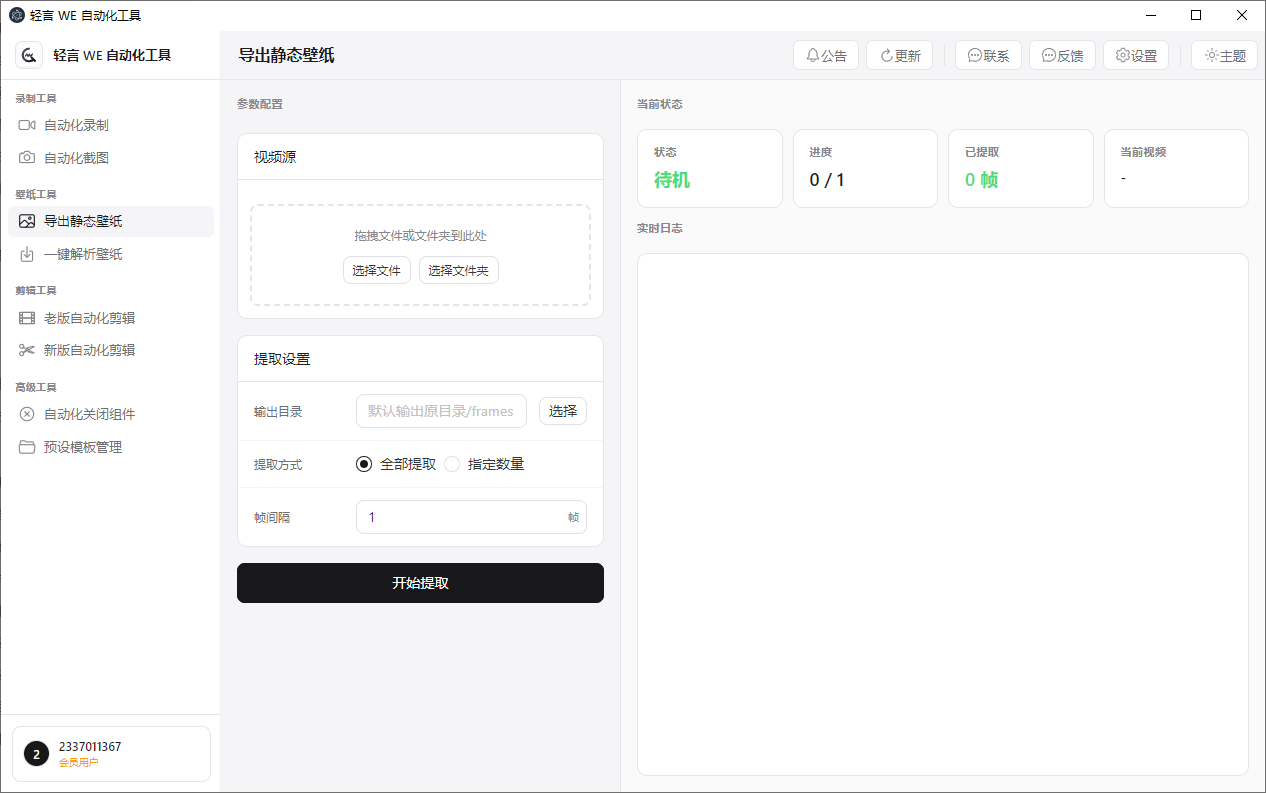Click the 输出目录 output path field
This screenshot has width=1266, height=793.
click(441, 411)
